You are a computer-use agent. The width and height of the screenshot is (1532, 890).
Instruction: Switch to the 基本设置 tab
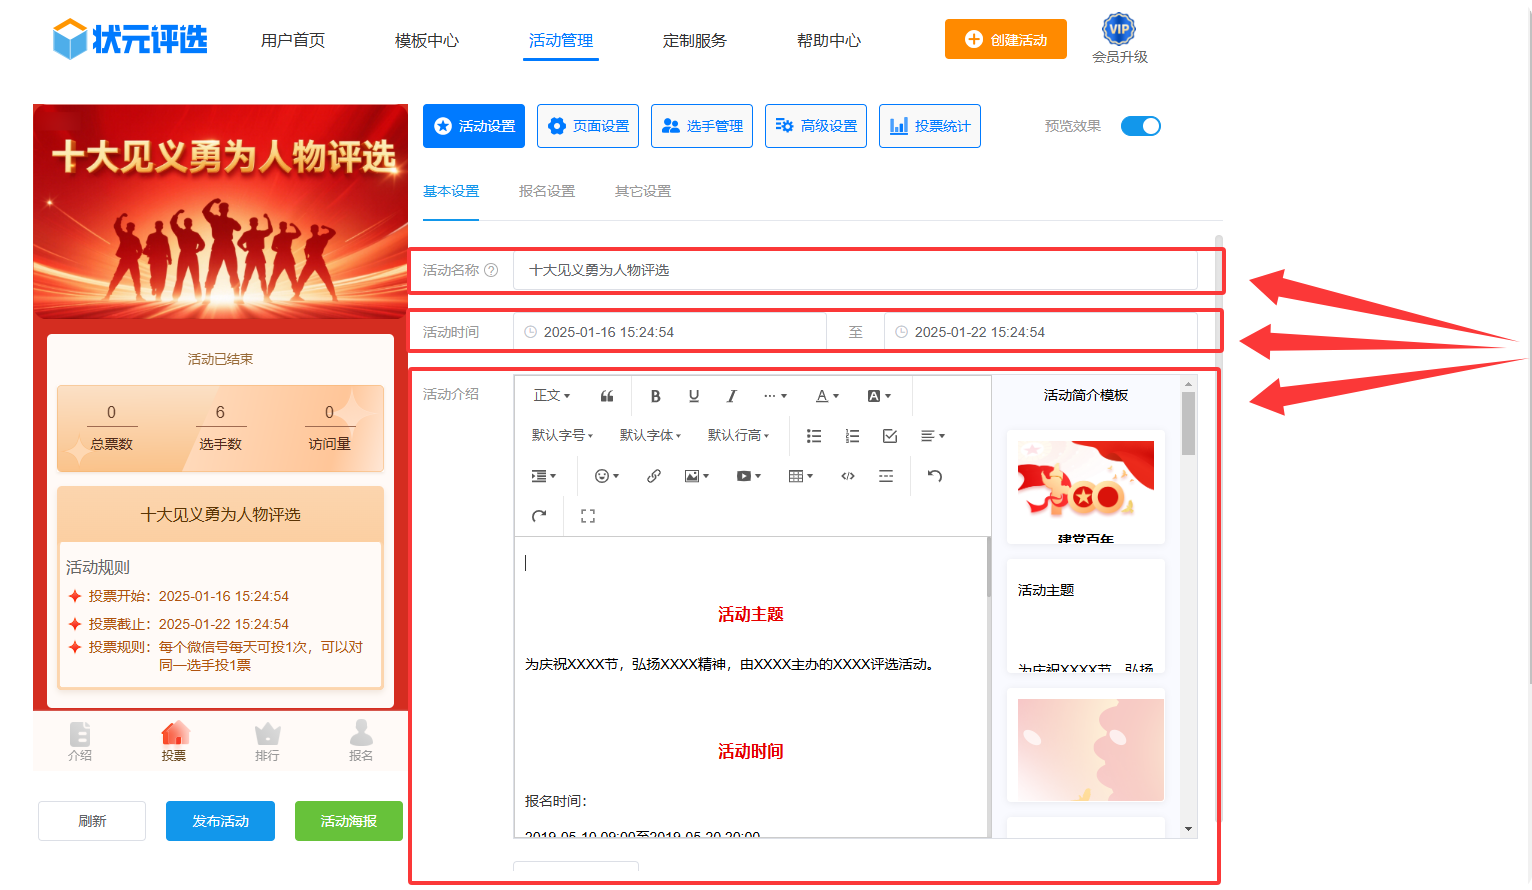[451, 191]
